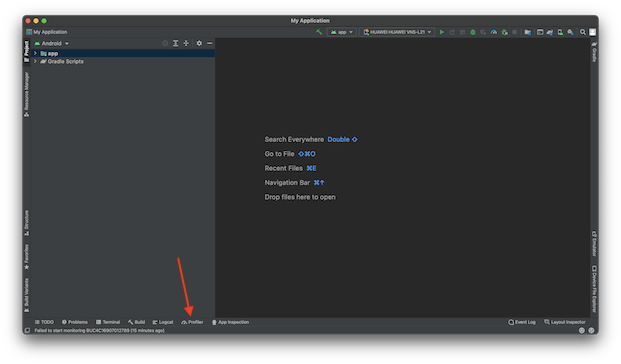The width and height of the screenshot is (621, 364).
Task: Open the App Inspection tool window
Action: [230, 322]
